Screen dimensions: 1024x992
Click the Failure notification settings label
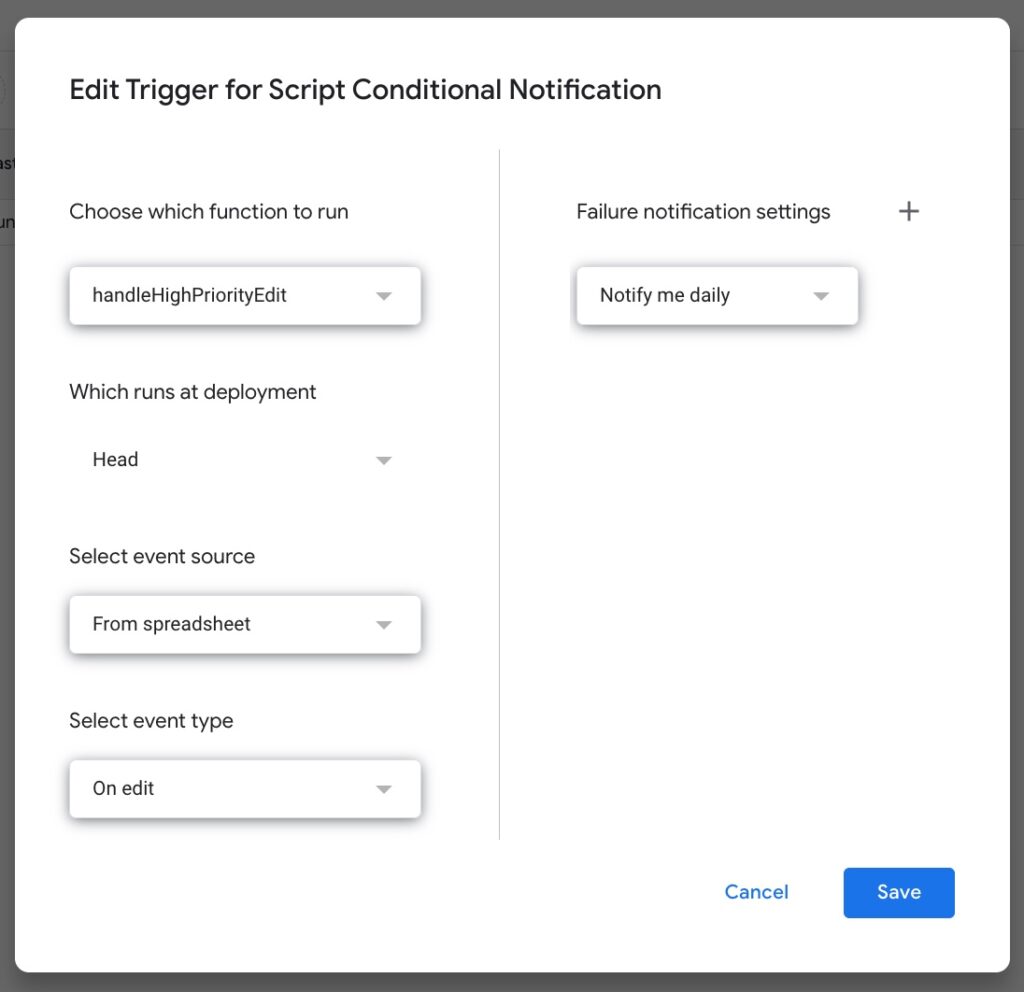click(x=703, y=212)
